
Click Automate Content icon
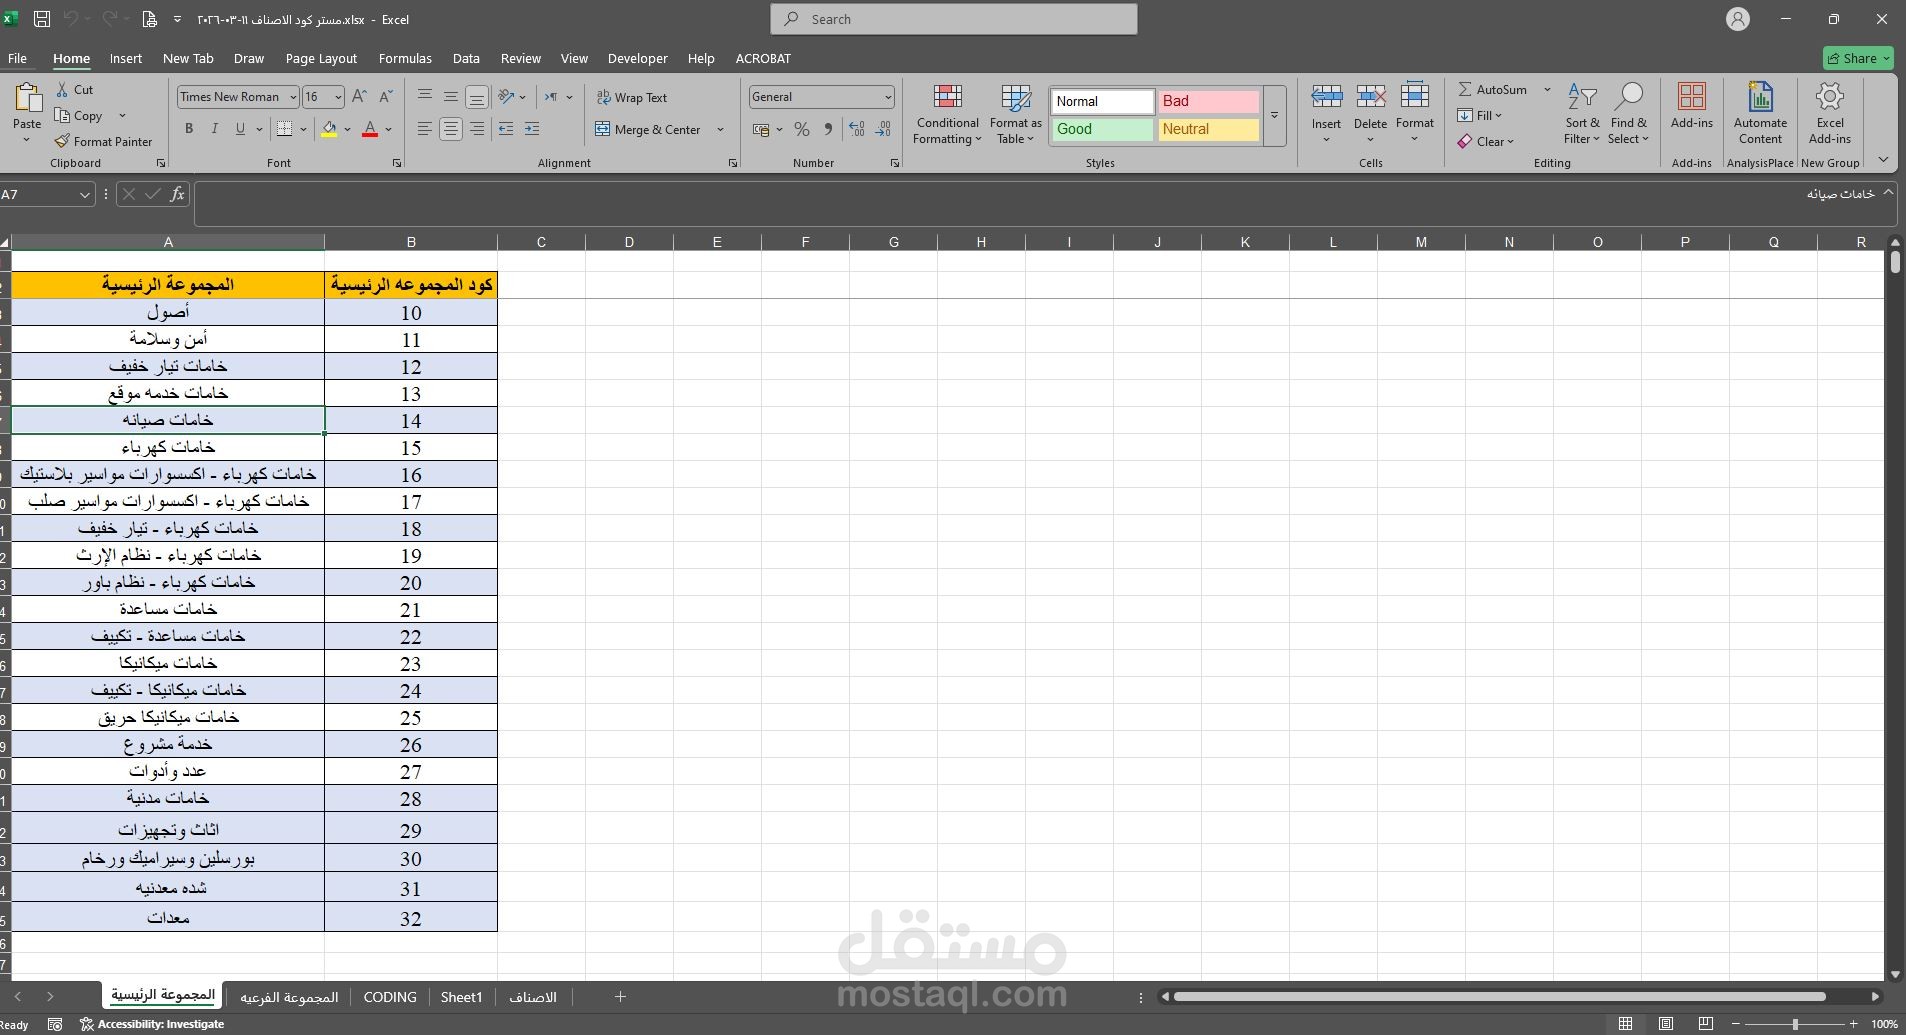tap(1760, 97)
